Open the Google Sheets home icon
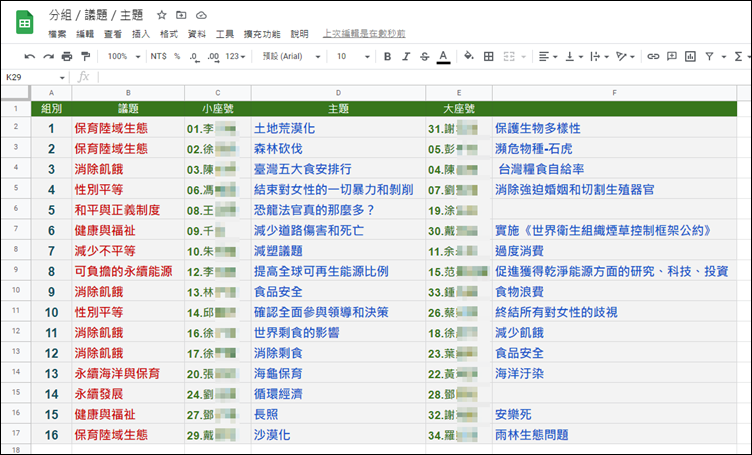Screen dimensions: 752x455 tap(24, 23)
